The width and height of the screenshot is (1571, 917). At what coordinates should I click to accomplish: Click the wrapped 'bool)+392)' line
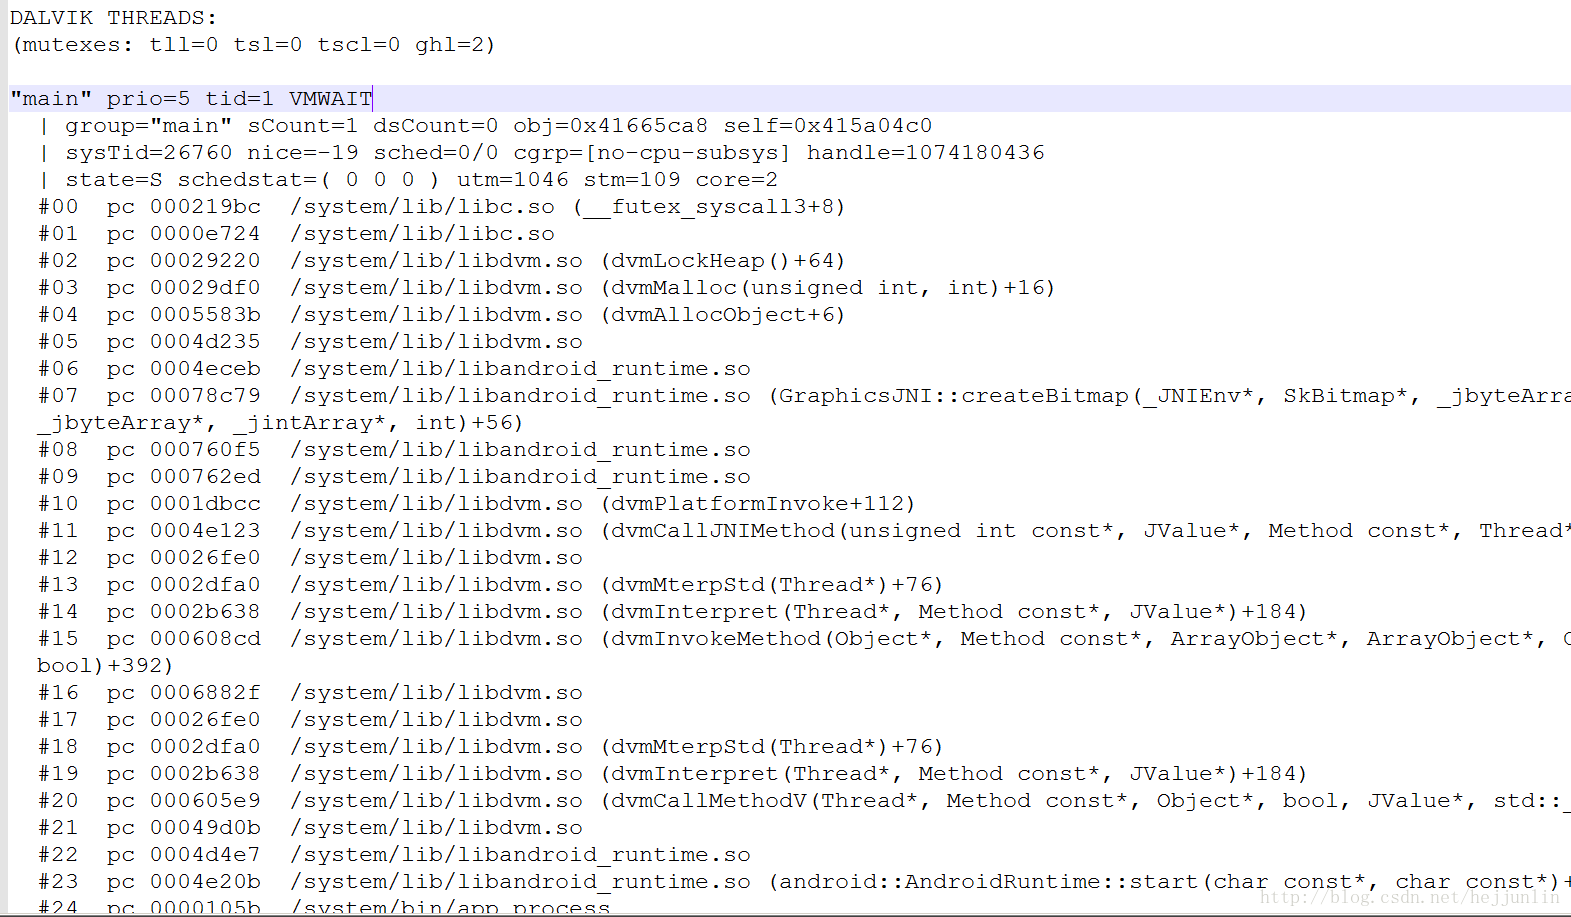[x=105, y=666]
